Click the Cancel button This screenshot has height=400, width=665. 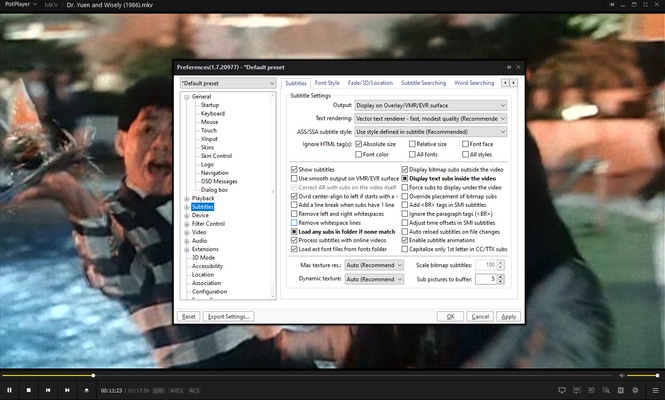point(480,316)
